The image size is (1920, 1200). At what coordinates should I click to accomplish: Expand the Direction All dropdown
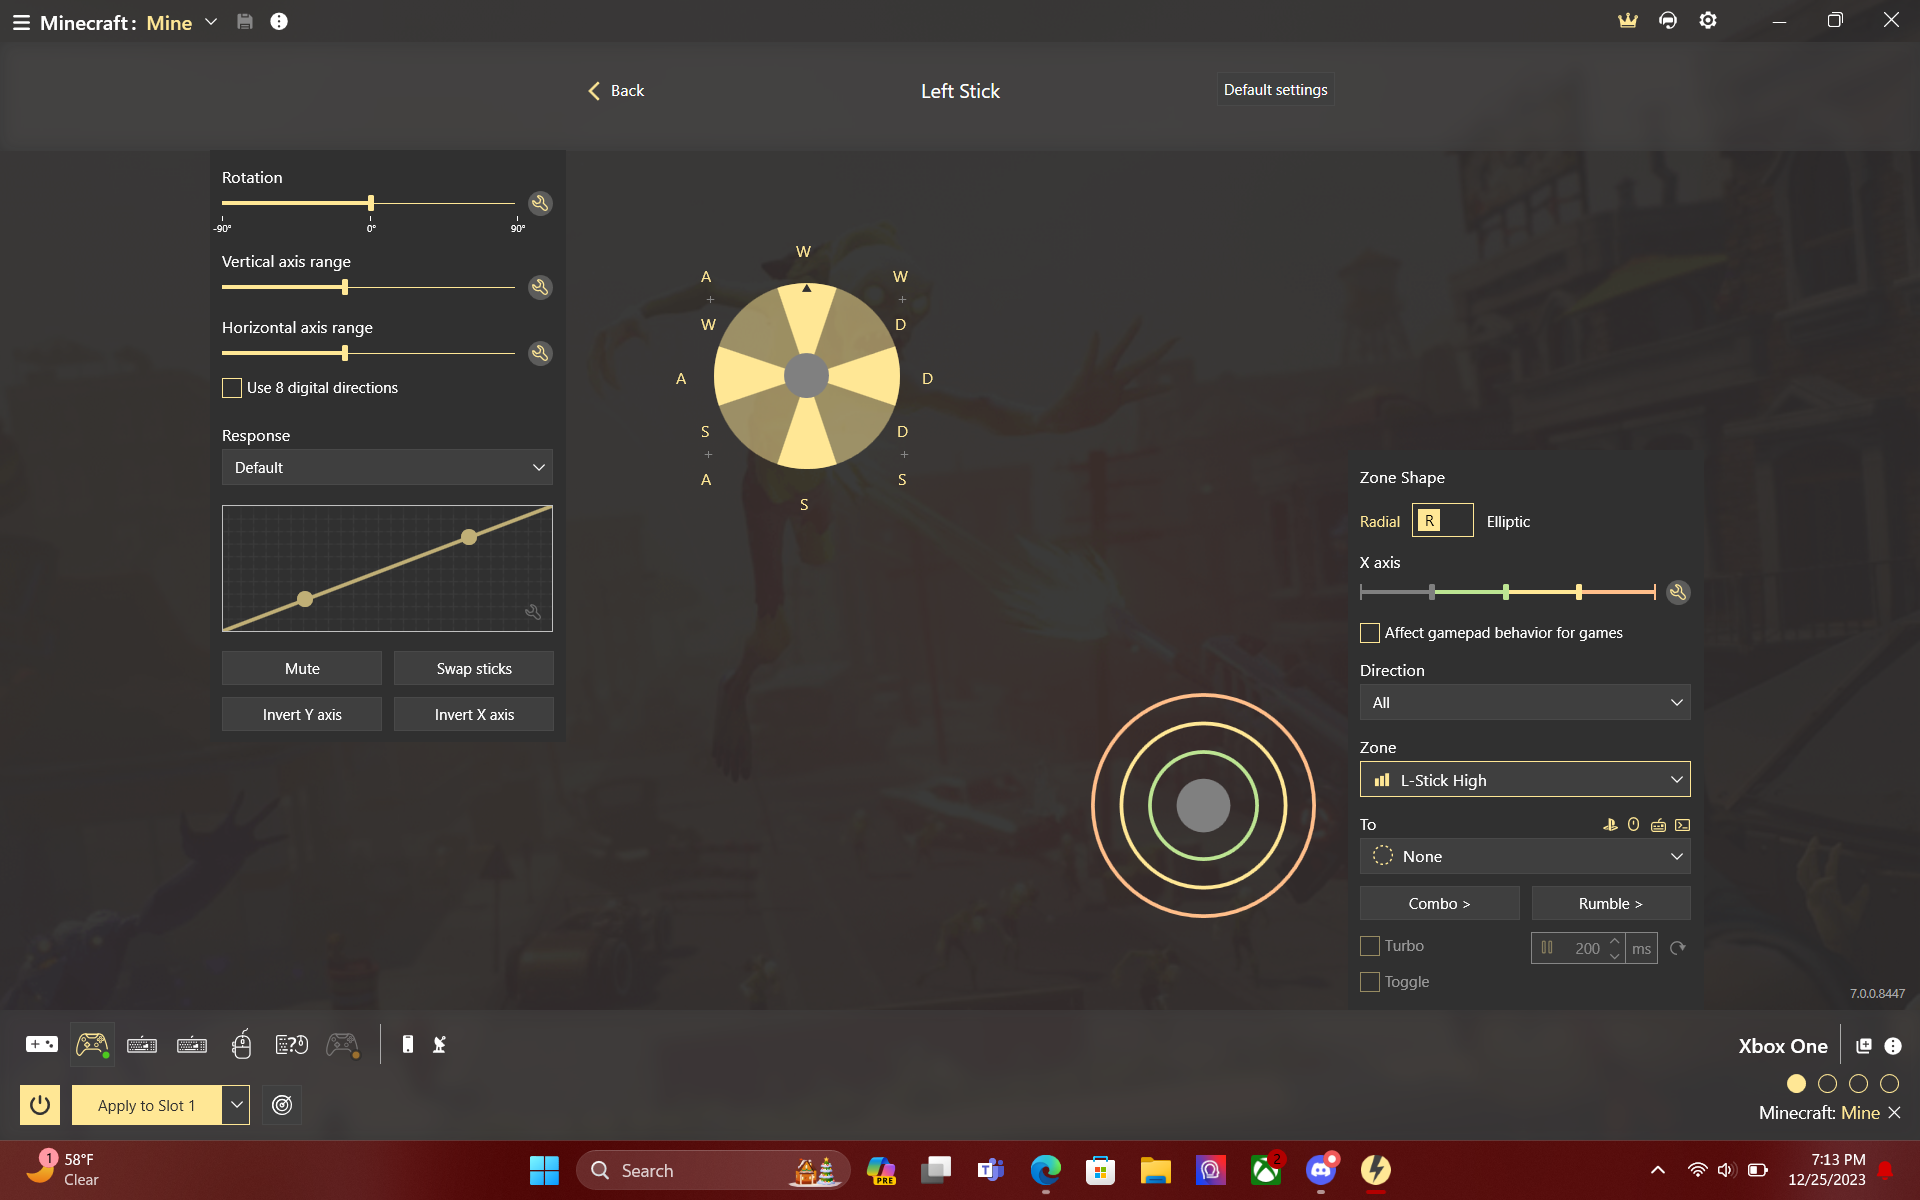(1524, 703)
